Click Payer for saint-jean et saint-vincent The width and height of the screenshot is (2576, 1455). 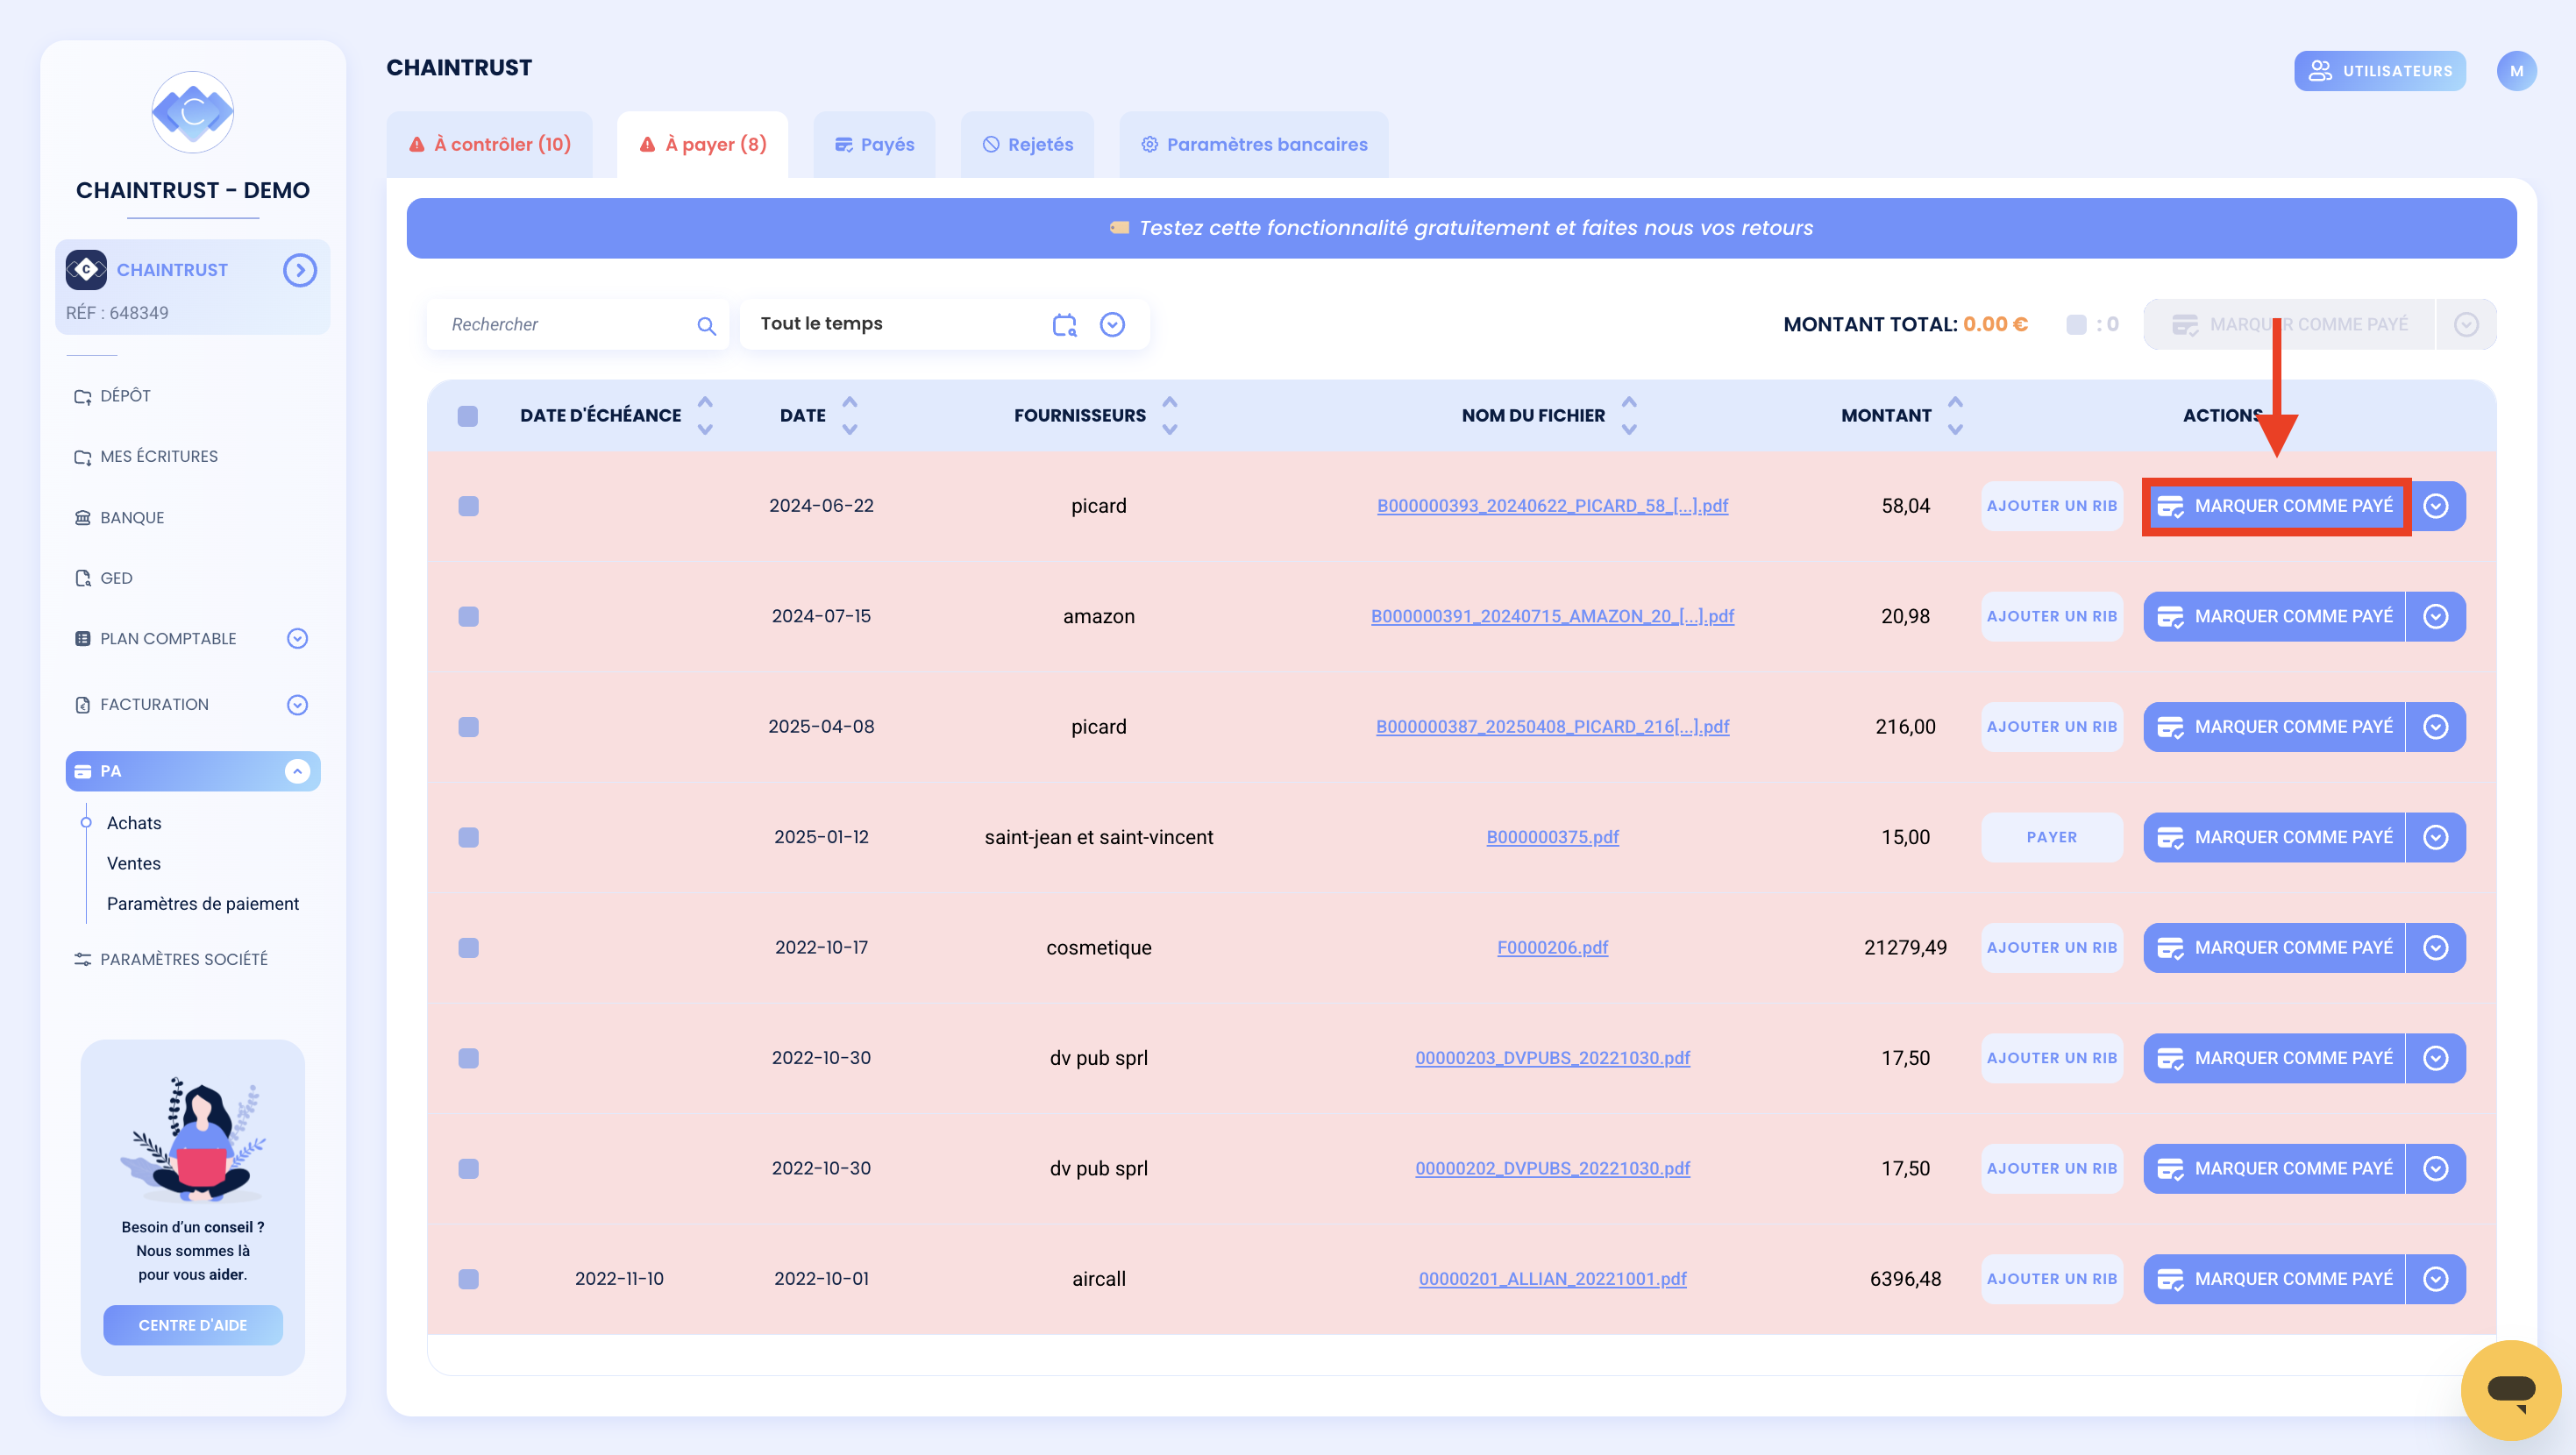tap(2051, 837)
